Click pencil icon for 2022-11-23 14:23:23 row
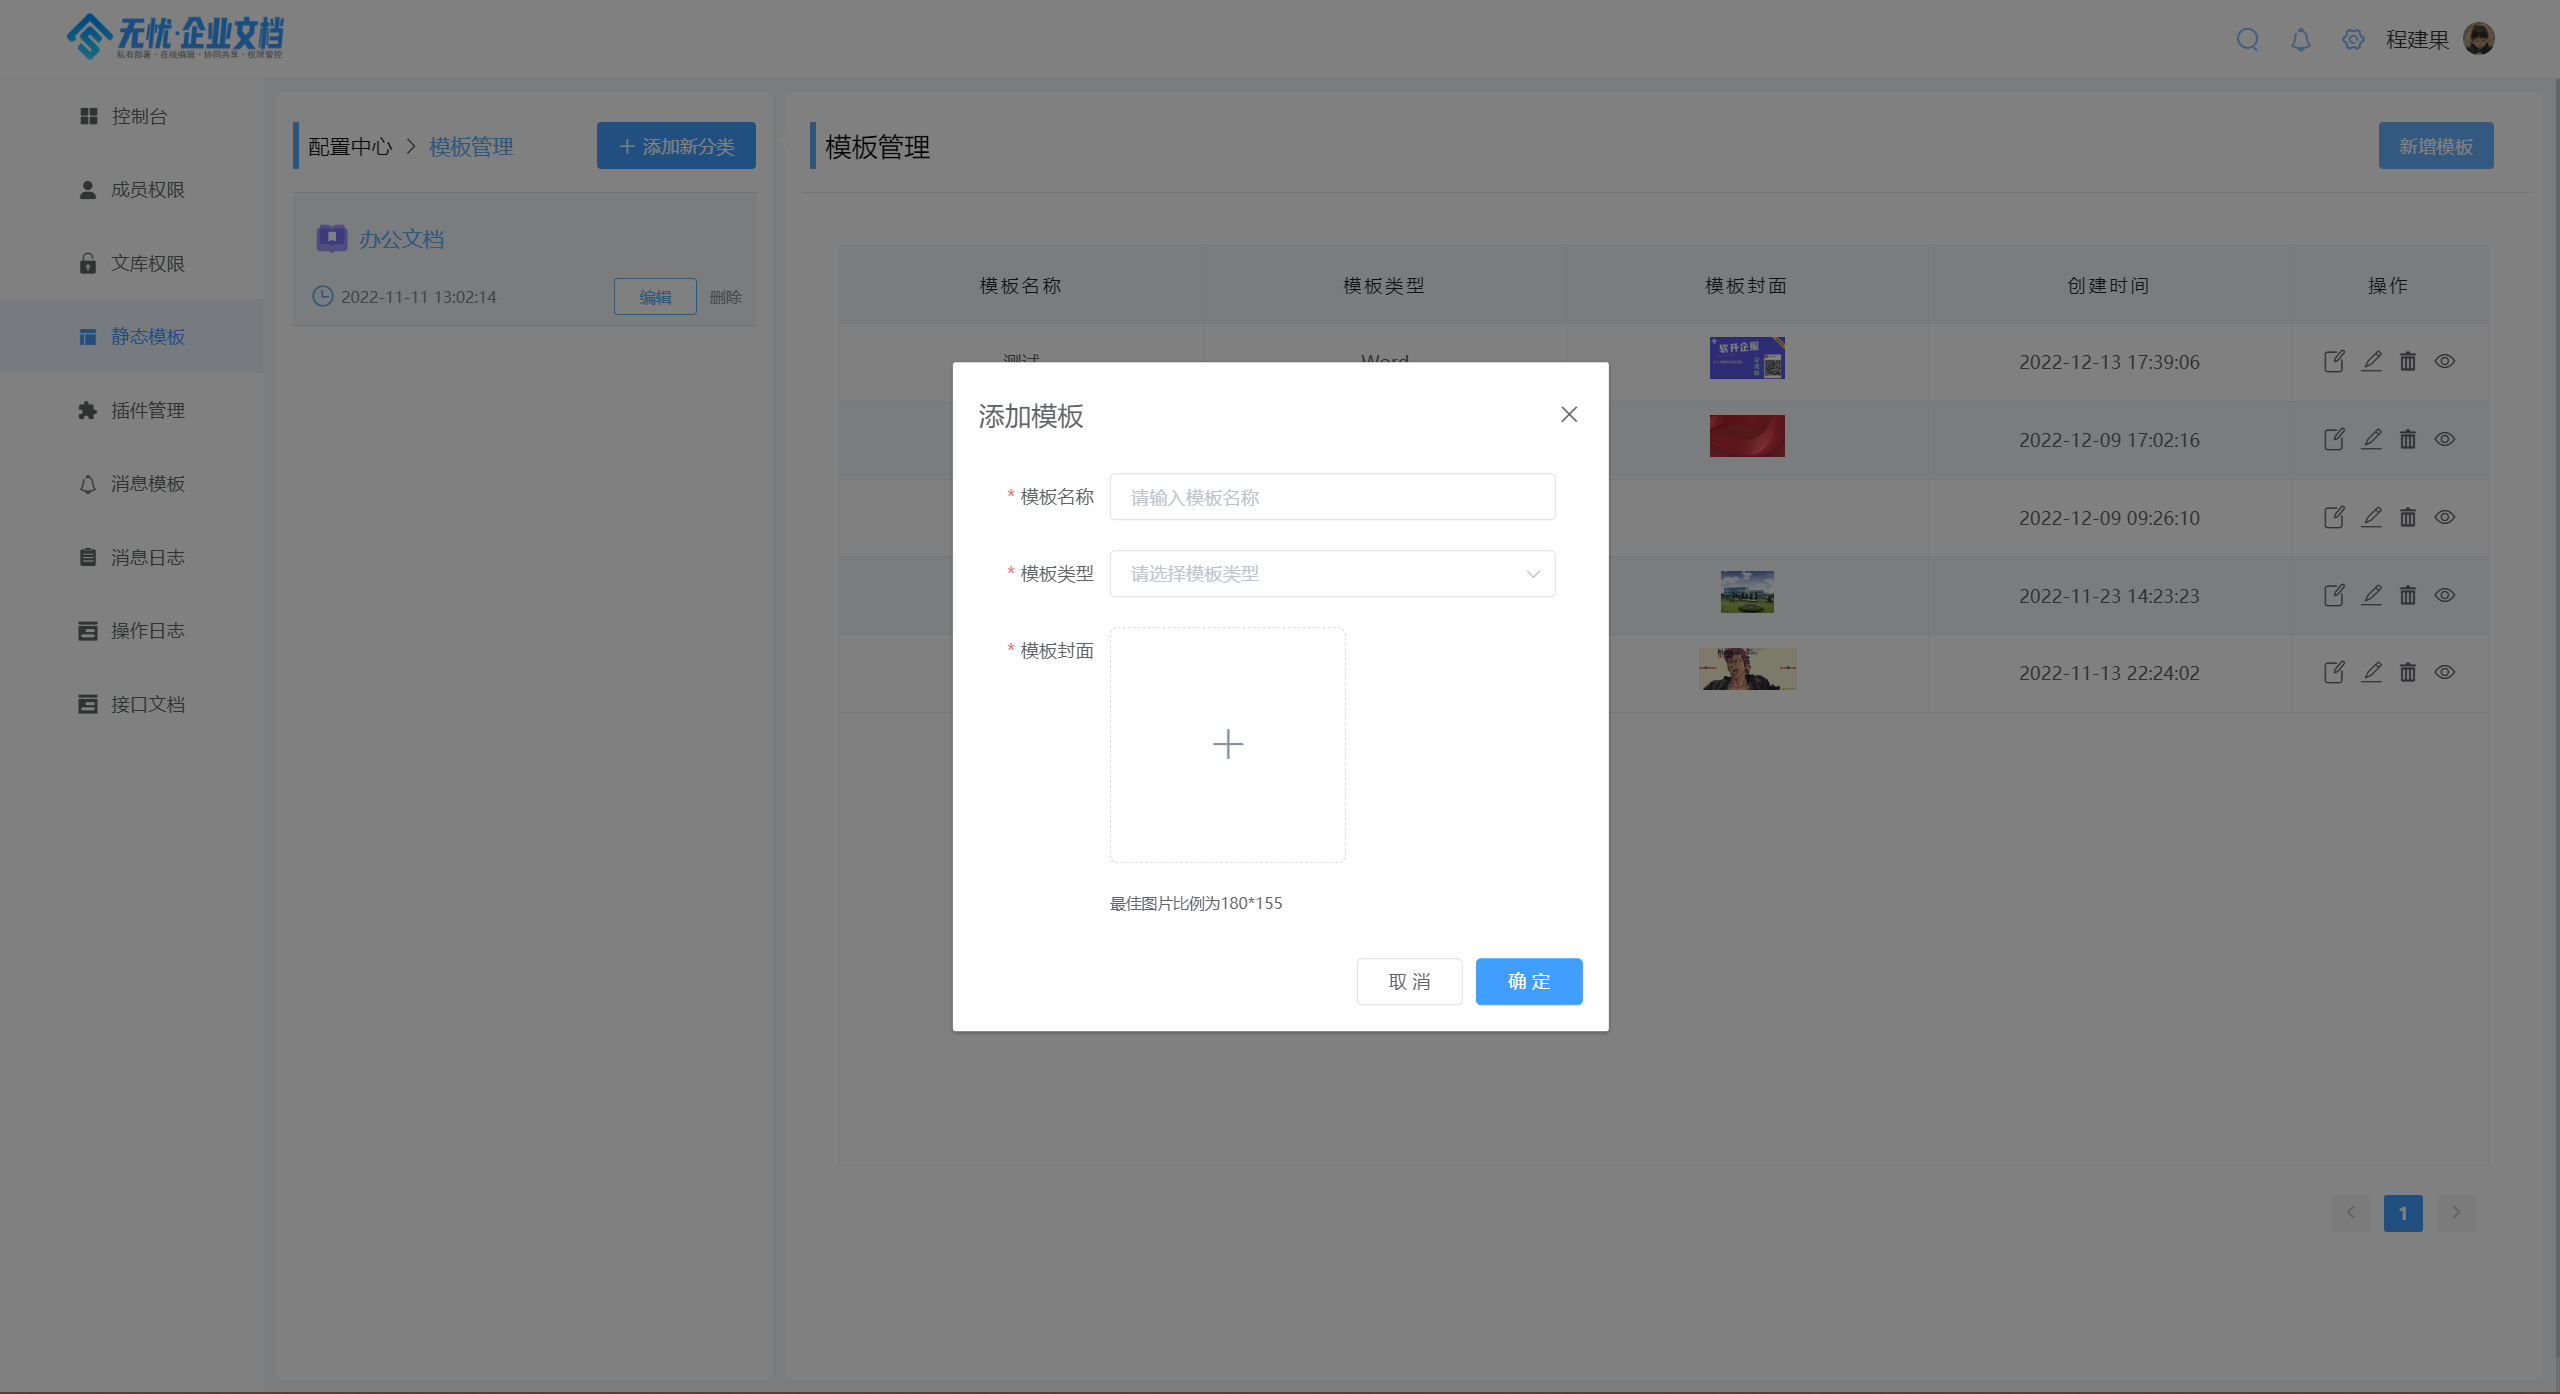The height and width of the screenshot is (1394, 2560). click(x=2371, y=595)
